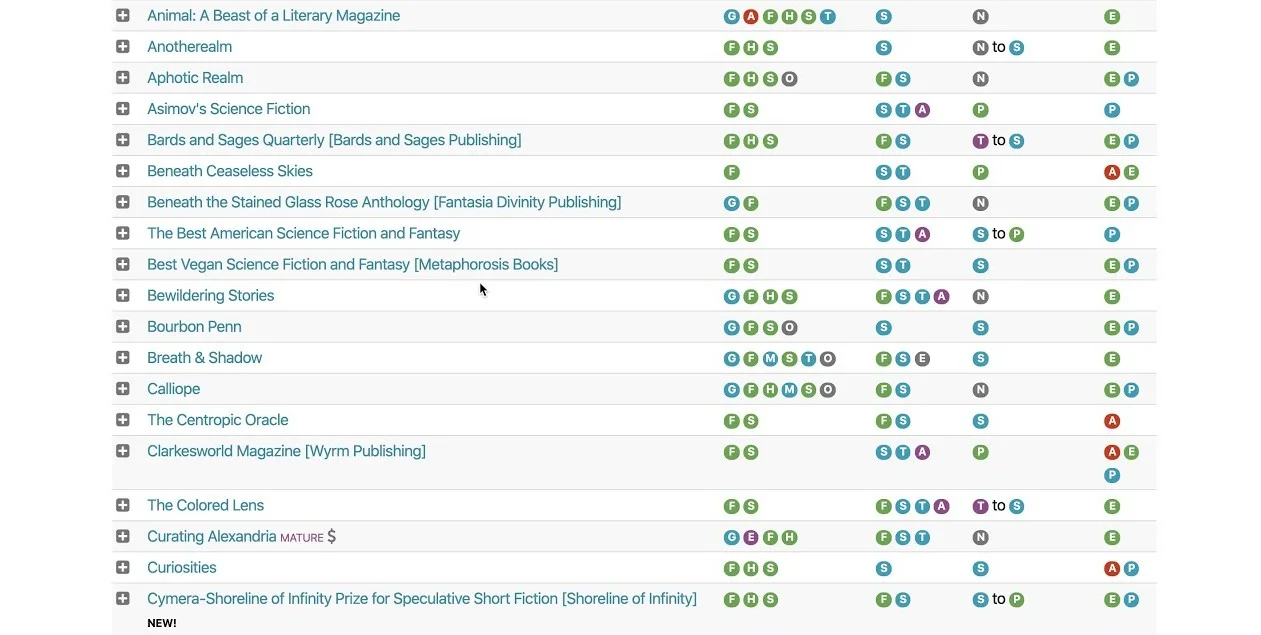
Task: Expand the Clarkesworld Magazine row
Action: [122, 450]
